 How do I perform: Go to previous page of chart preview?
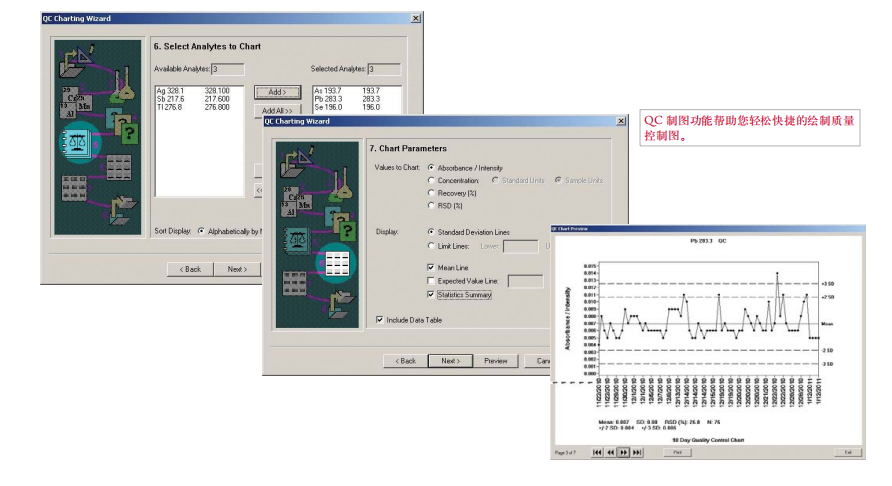[610, 452]
